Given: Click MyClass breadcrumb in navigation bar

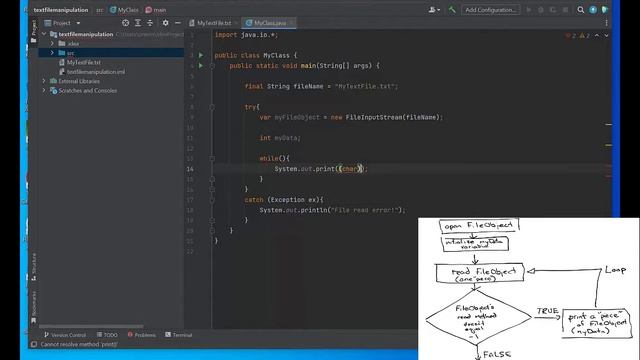Looking at the screenshot, I should [x=124, y=10].
